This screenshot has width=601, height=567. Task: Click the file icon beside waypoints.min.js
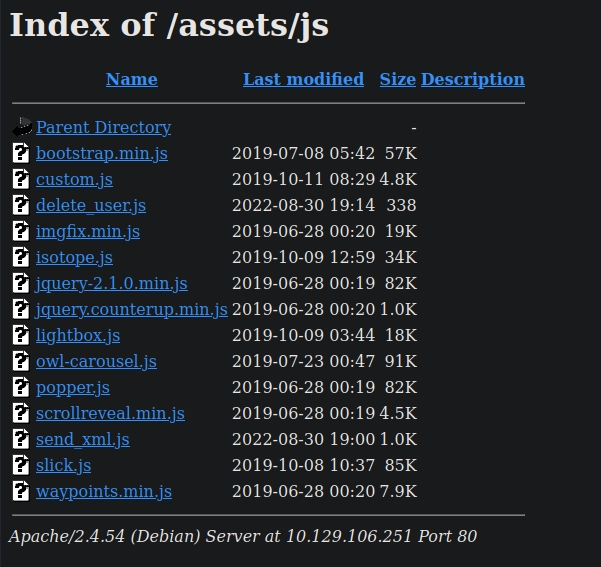click(22, 491)
